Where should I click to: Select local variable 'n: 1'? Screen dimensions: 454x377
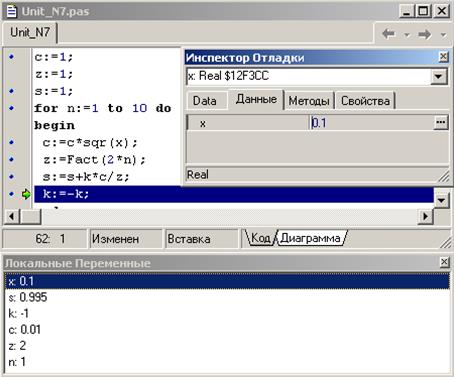227,361
